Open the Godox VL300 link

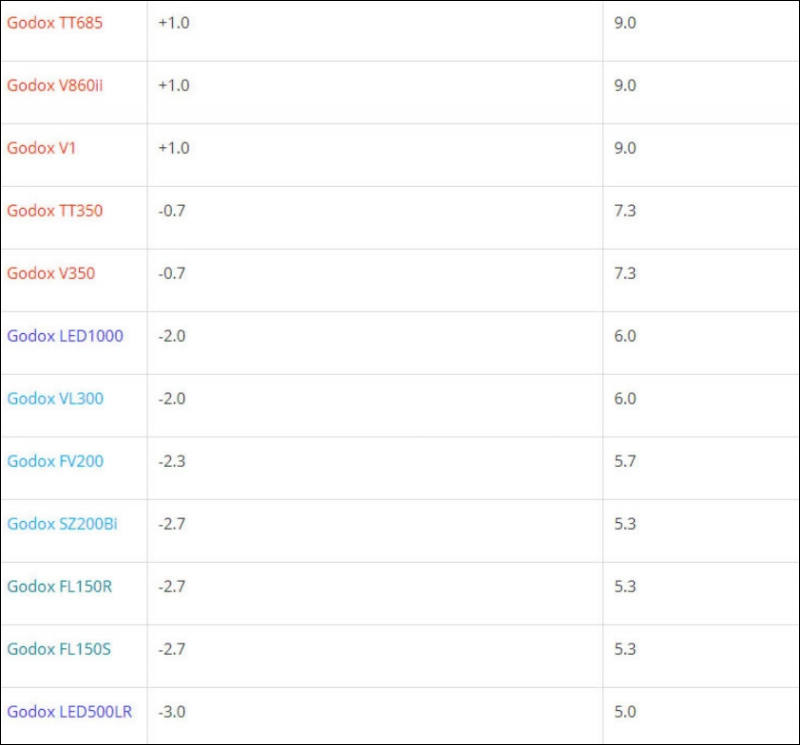(x=55, y=399)
